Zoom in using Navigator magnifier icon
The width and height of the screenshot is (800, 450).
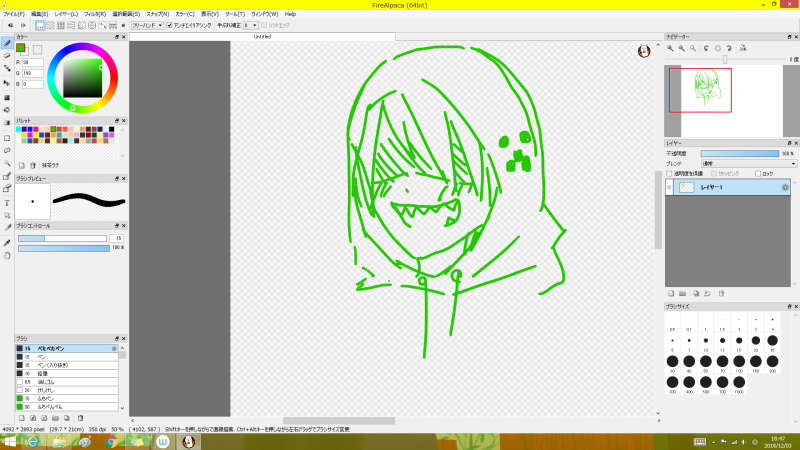pyautogui.click(x=670, y=48)
